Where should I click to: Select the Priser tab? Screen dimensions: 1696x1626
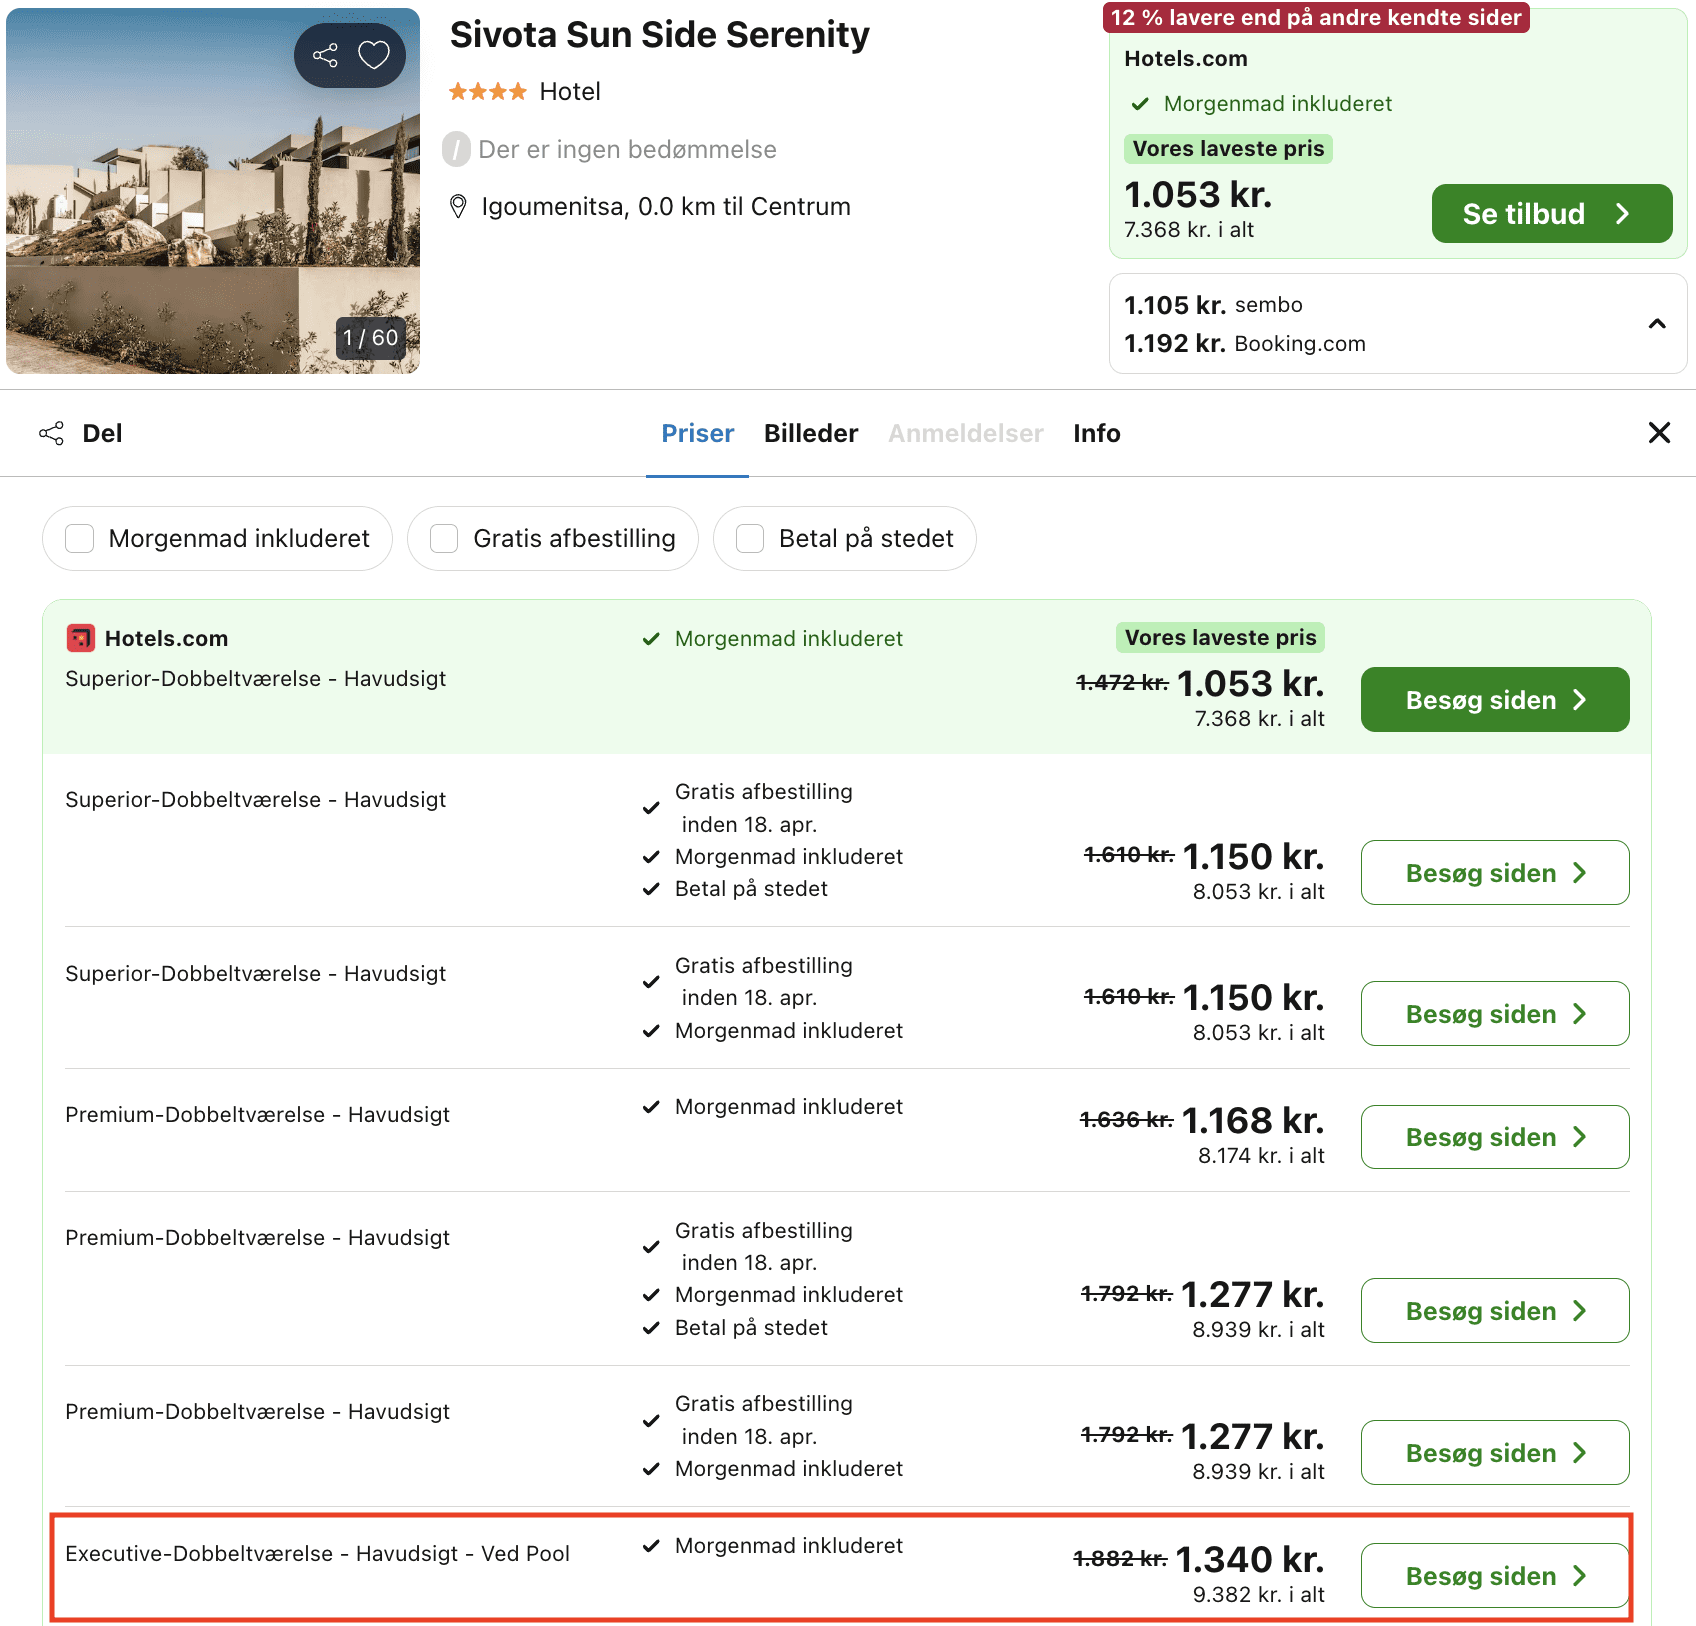point(697,433)
